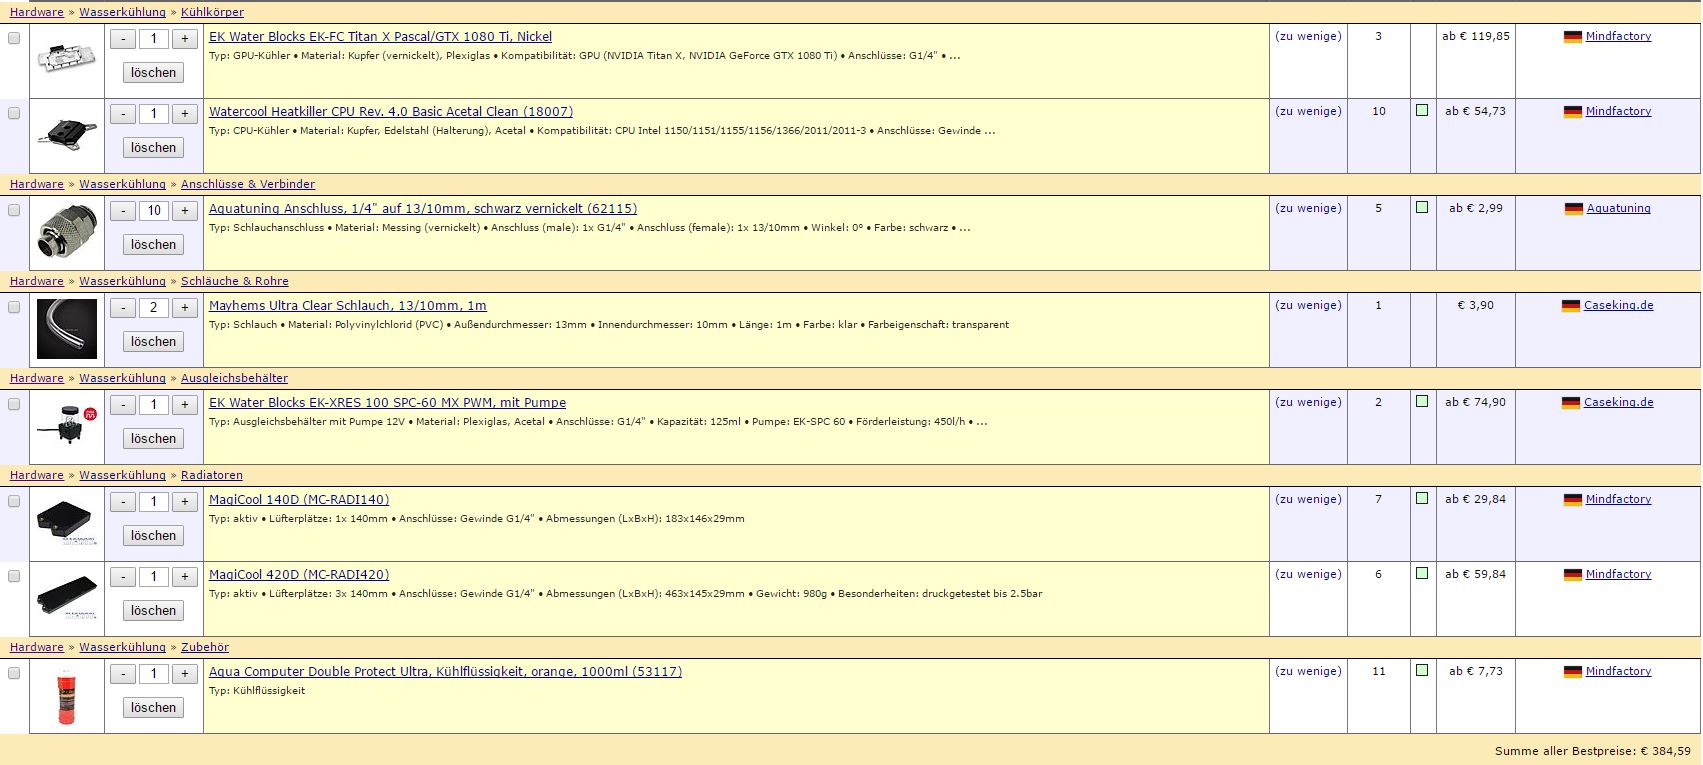Select checkbox for MagiCool 420D row

pos(14,576)
